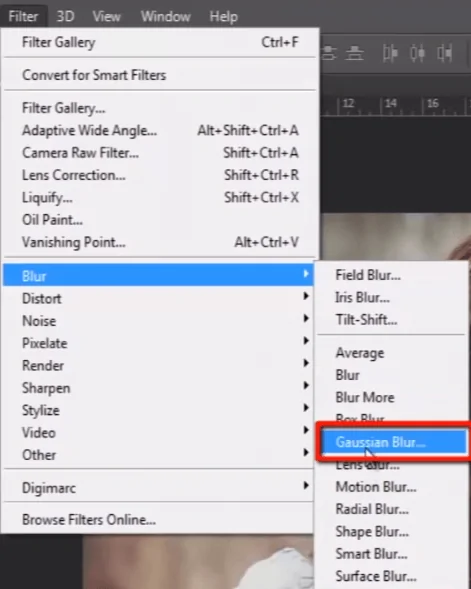Expand the Other submenu
This screenshot has width=471, height=589.
coord(159,455)
